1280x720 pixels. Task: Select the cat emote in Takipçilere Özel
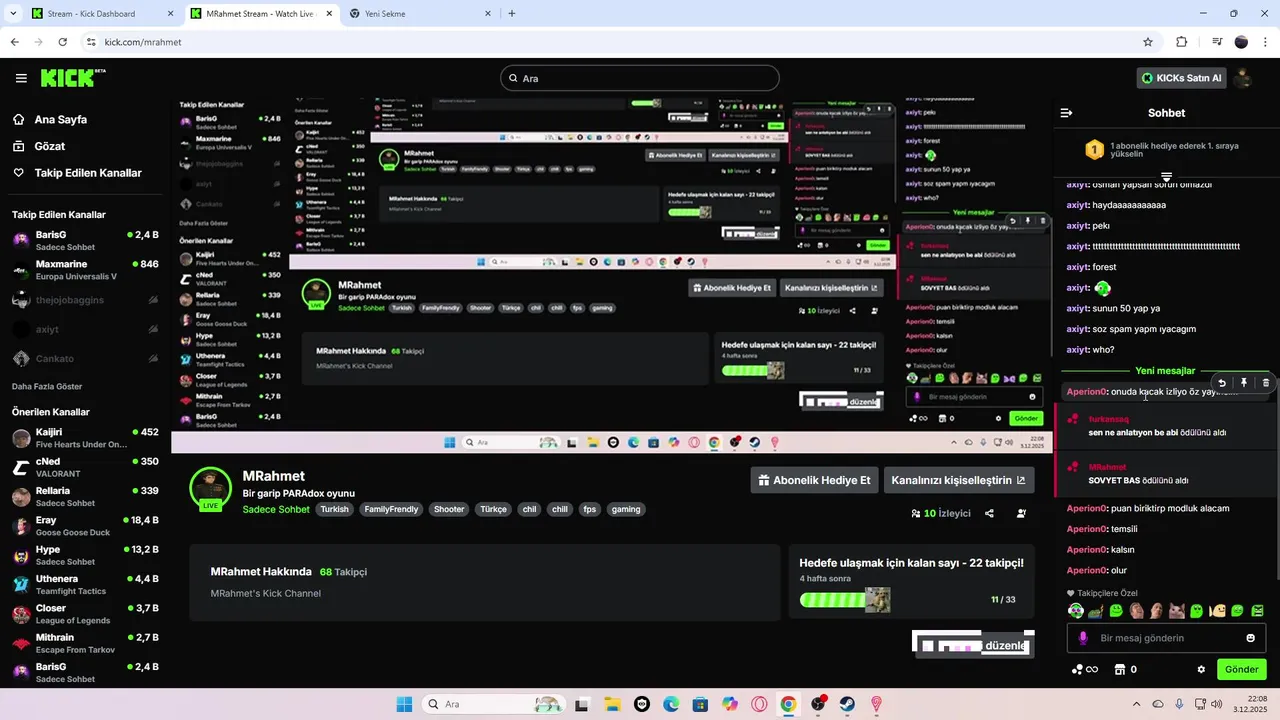(1178, 610)
